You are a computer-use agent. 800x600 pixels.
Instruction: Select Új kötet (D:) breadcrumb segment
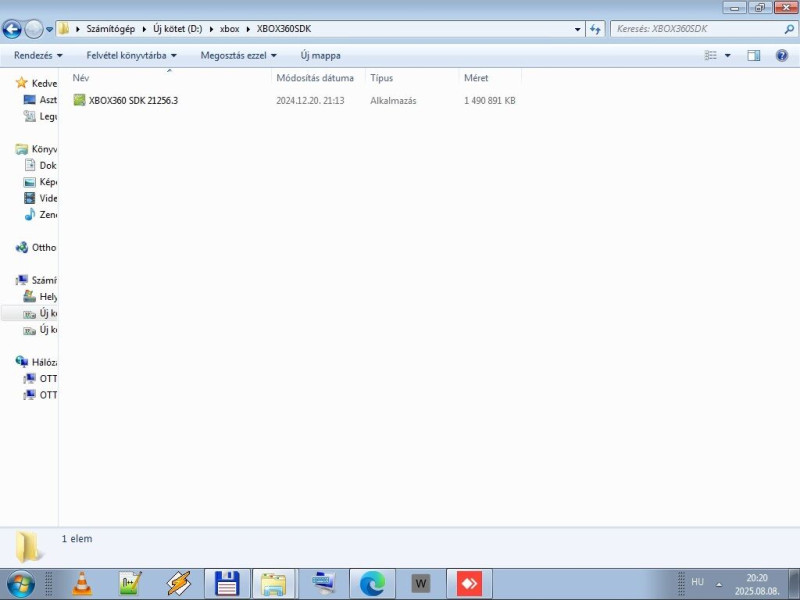pyautogui.click(x=178, y=29)
